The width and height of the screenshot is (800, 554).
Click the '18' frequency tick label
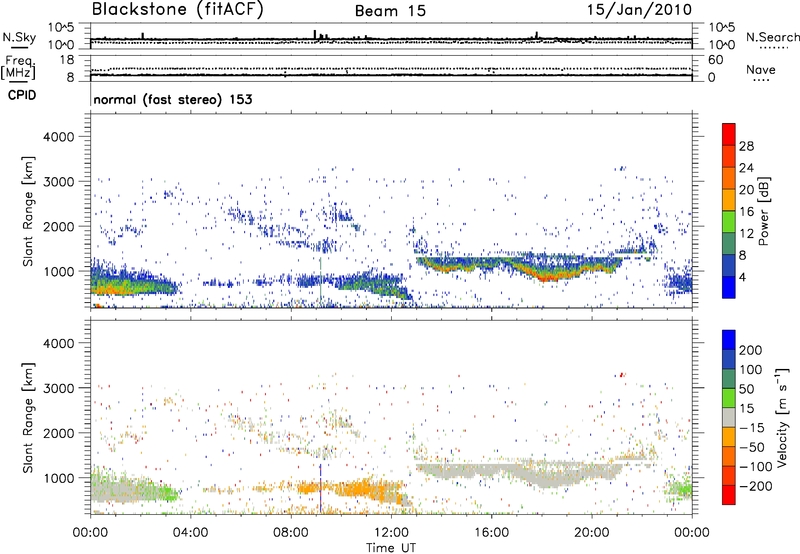pyautogui.click(x=67, y=60)
